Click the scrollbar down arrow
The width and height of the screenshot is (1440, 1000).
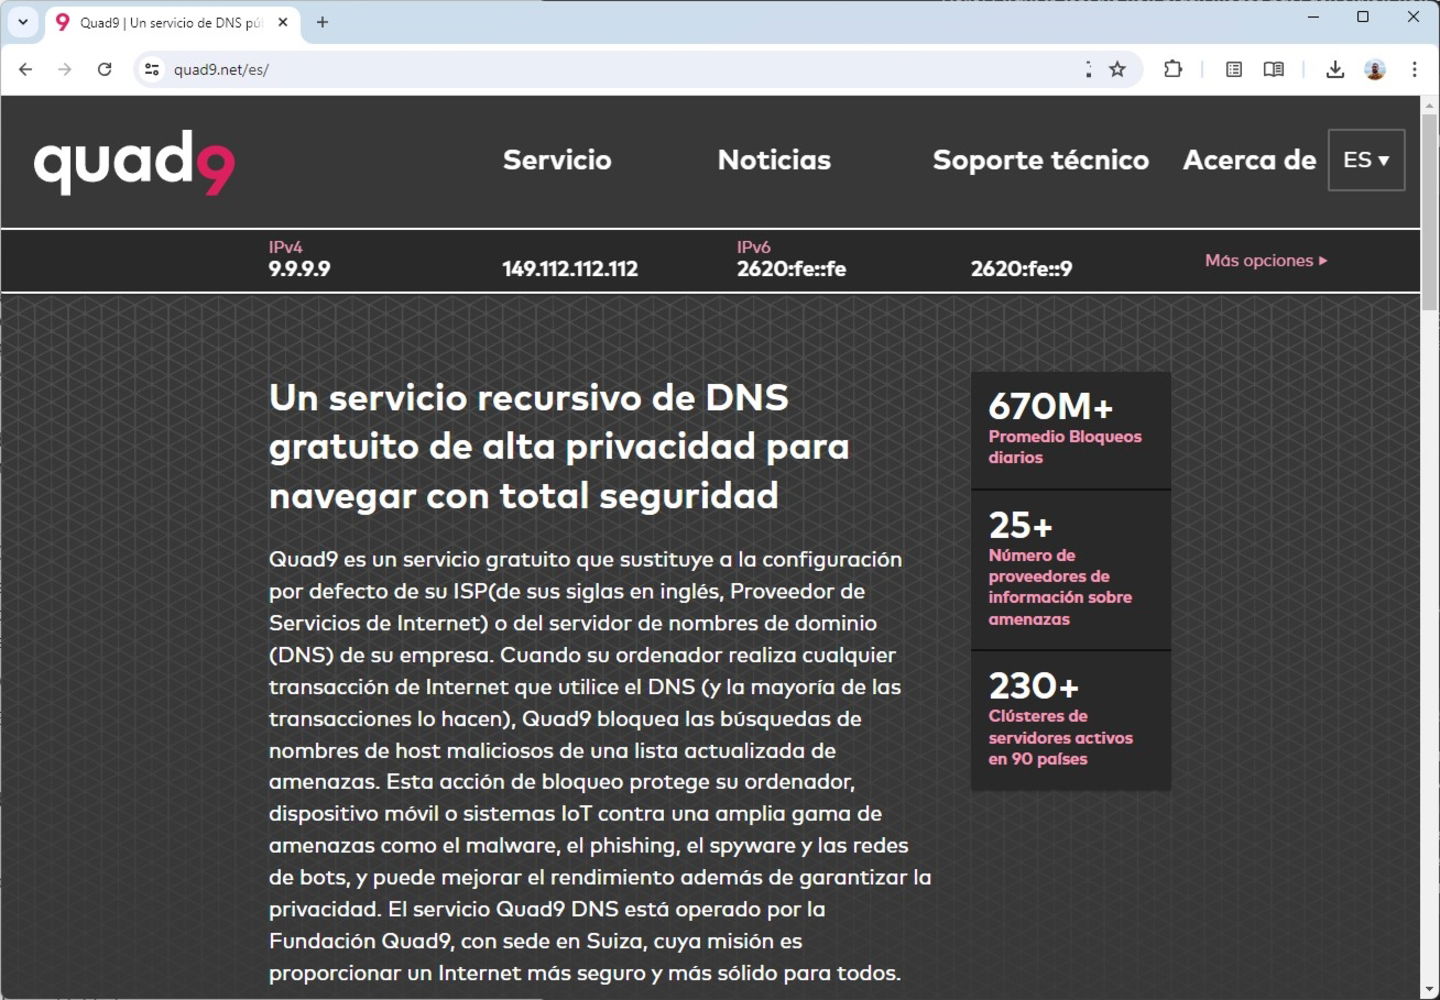1429,989
